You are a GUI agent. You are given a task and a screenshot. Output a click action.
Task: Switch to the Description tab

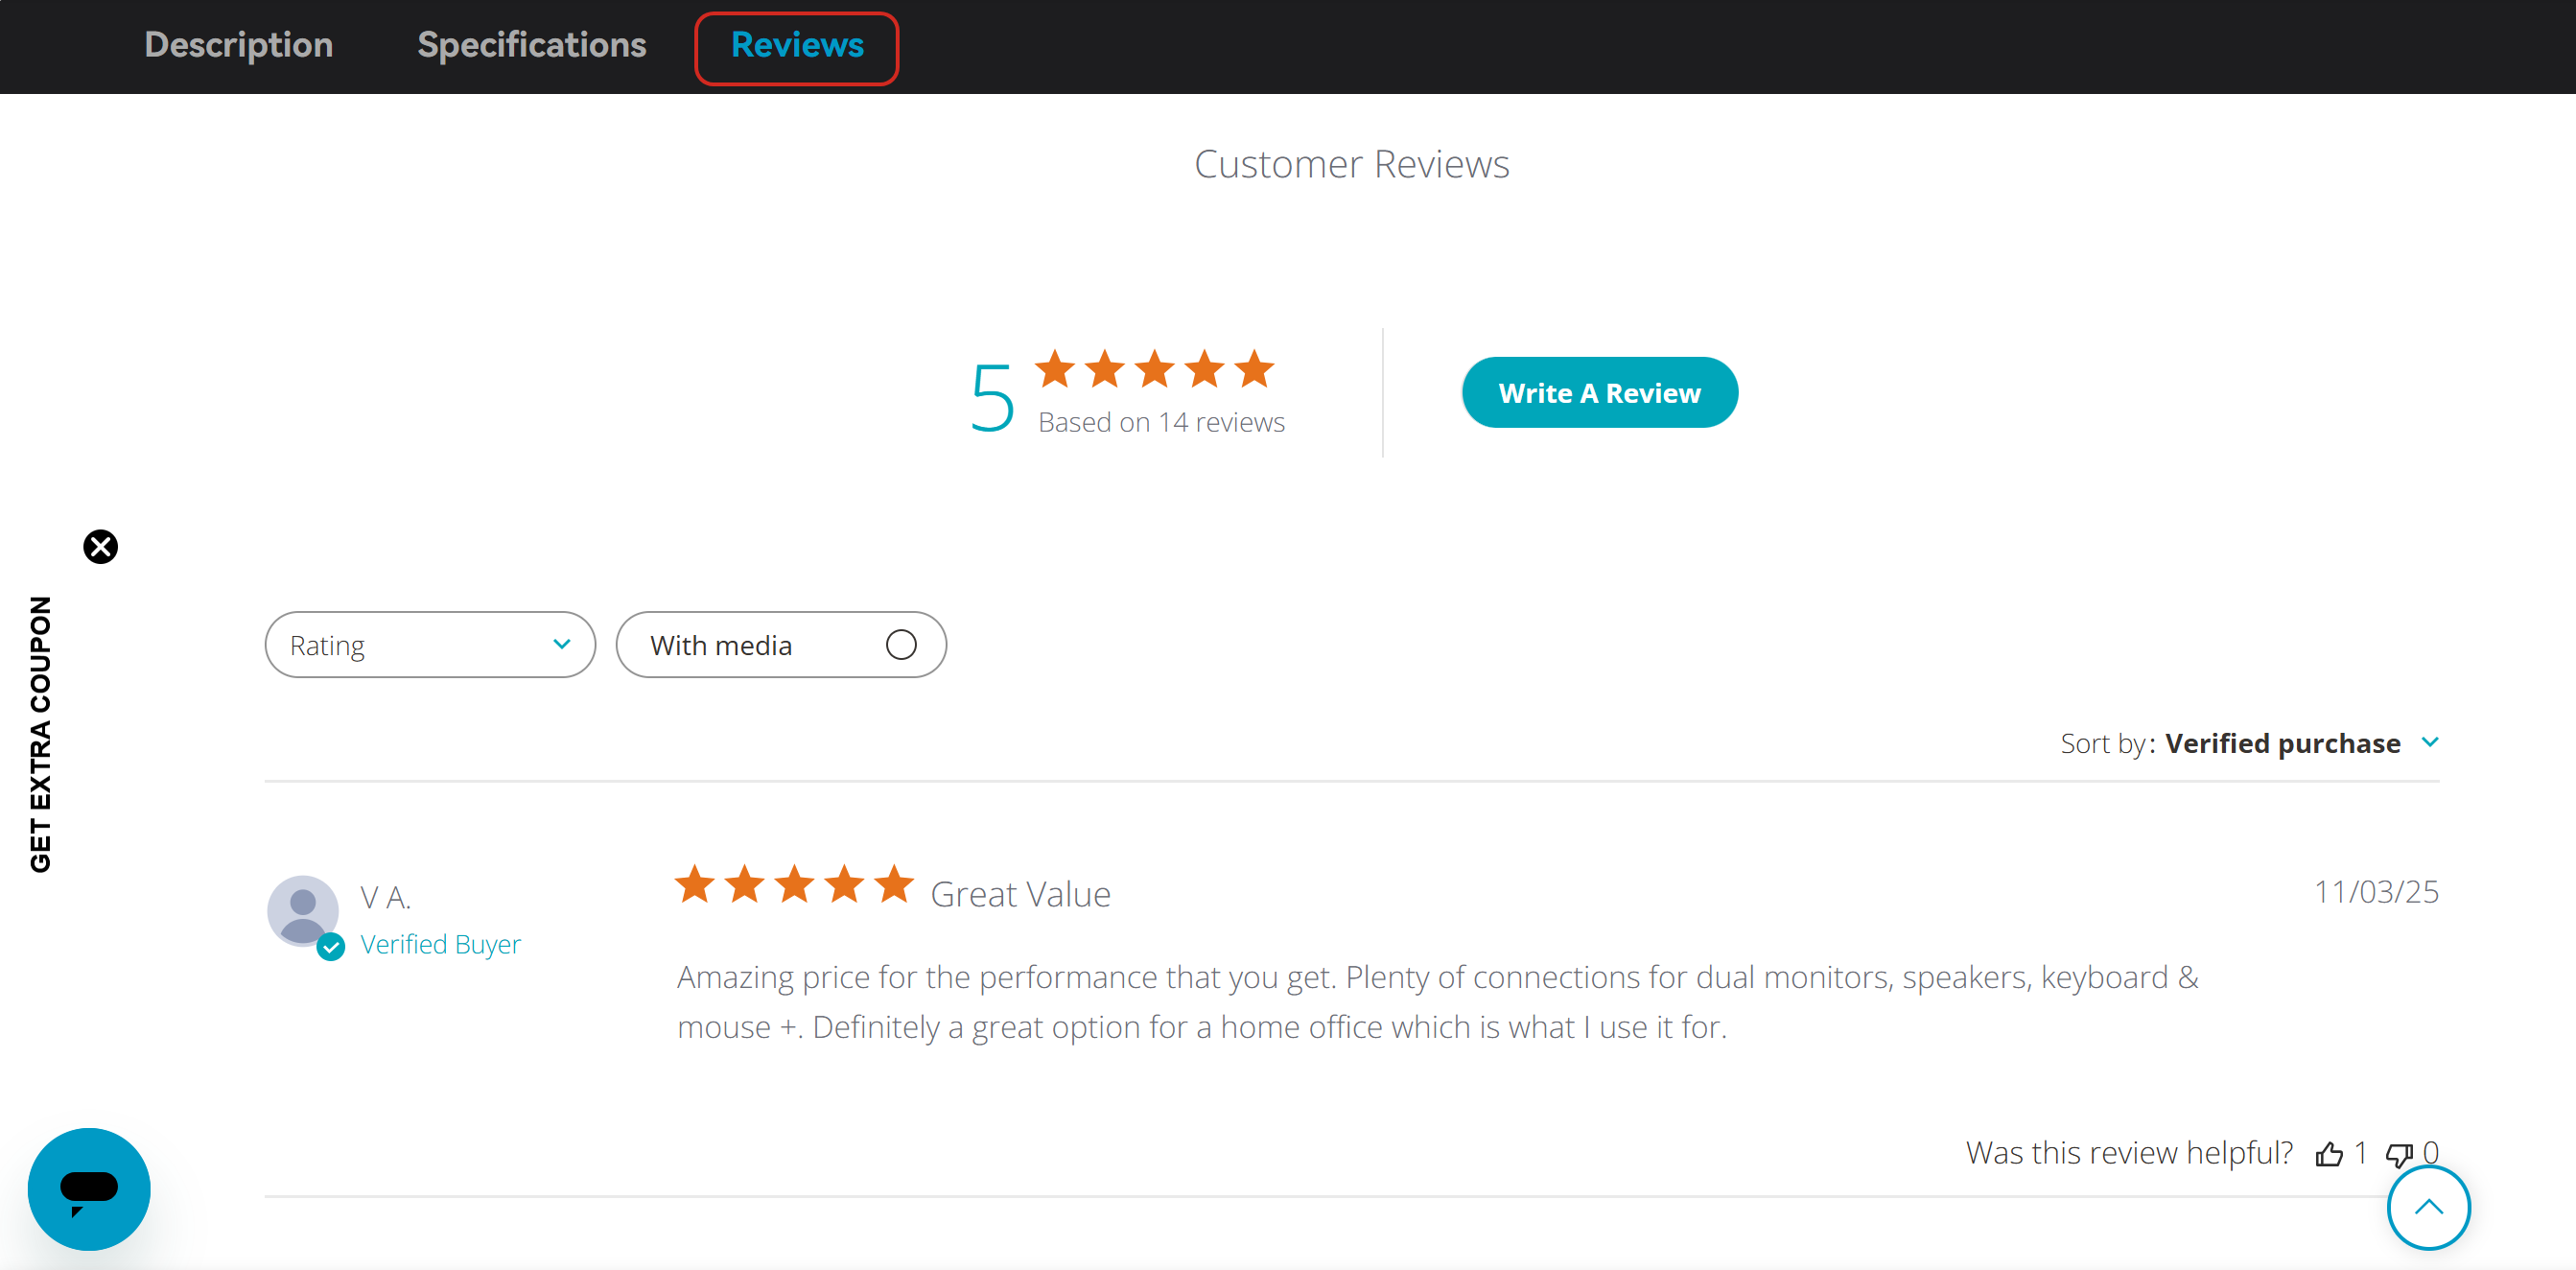tap(238, 45)
